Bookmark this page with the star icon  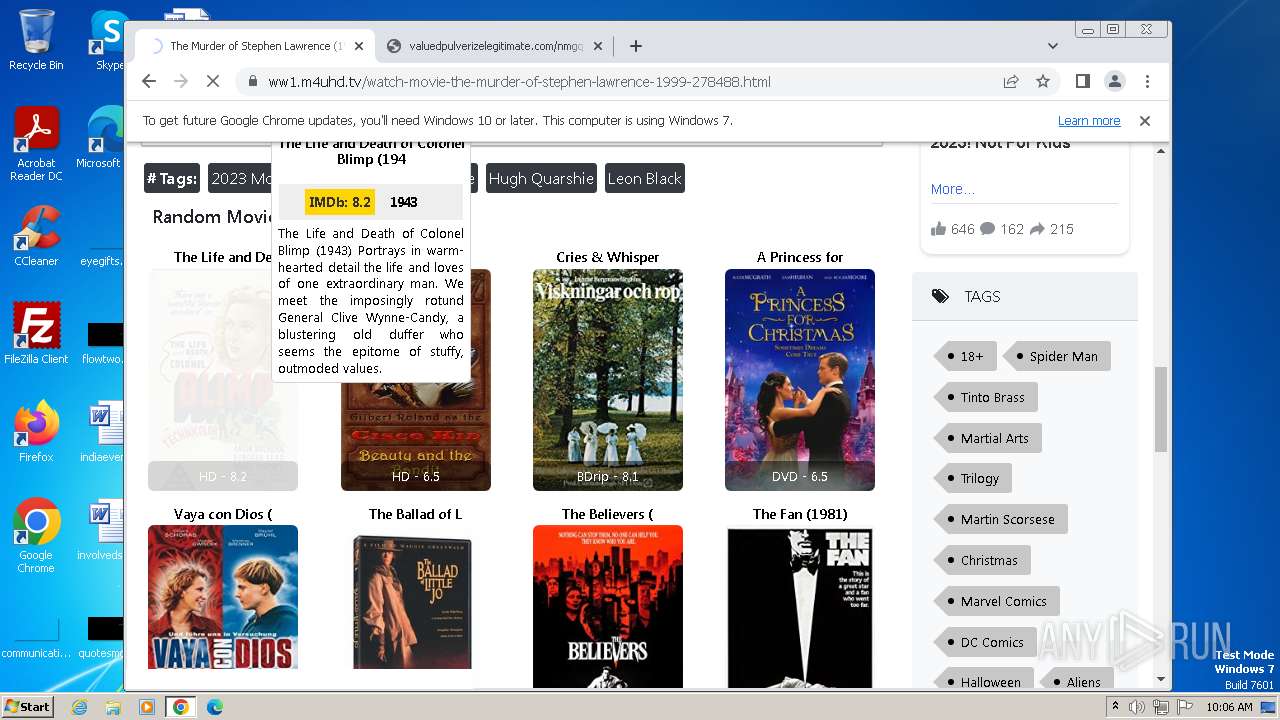(x=1043, y=82)
